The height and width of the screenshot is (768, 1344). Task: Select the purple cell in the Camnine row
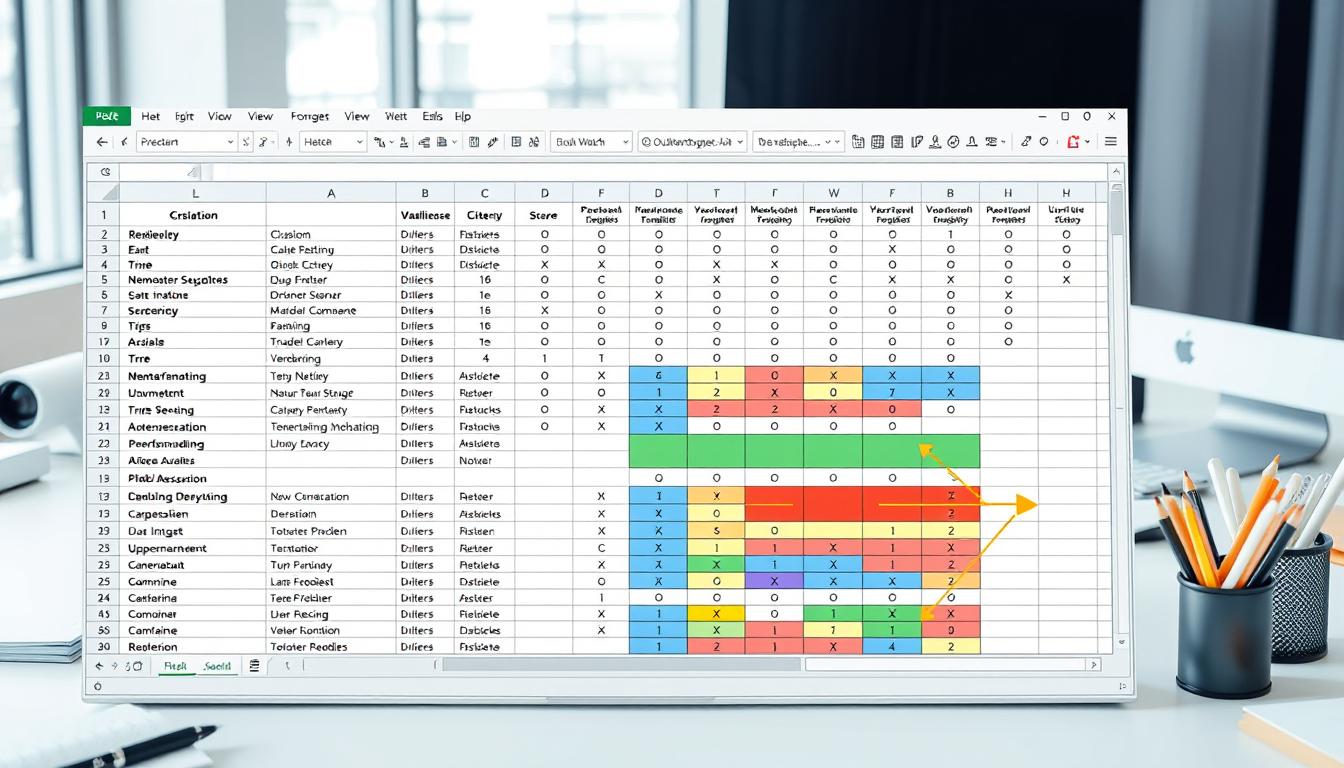pos(774,581)
